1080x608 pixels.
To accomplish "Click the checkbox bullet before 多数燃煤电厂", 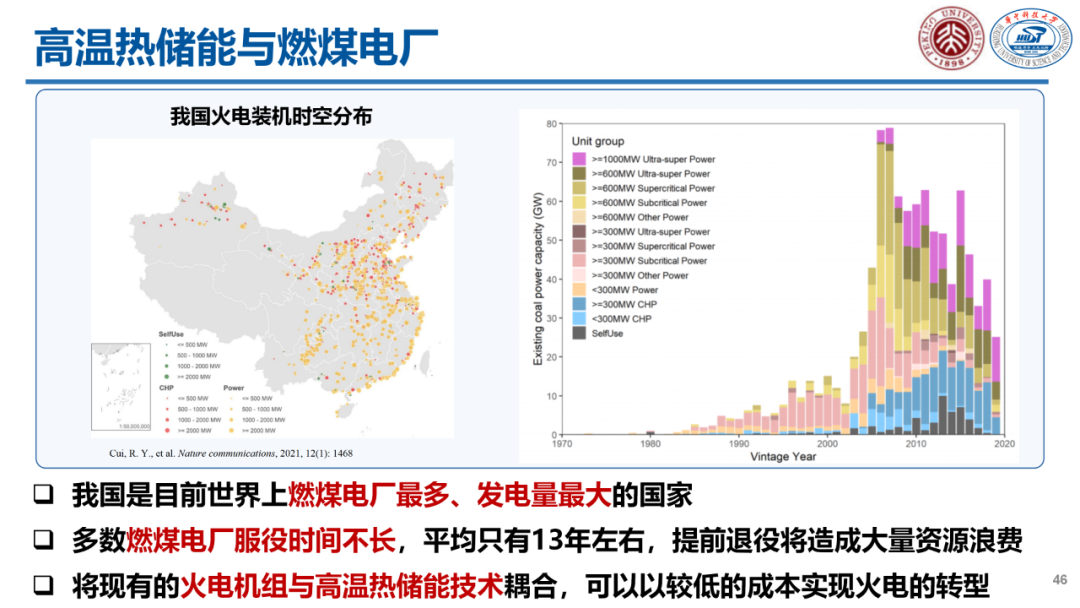I will click(x=43, y=540).
